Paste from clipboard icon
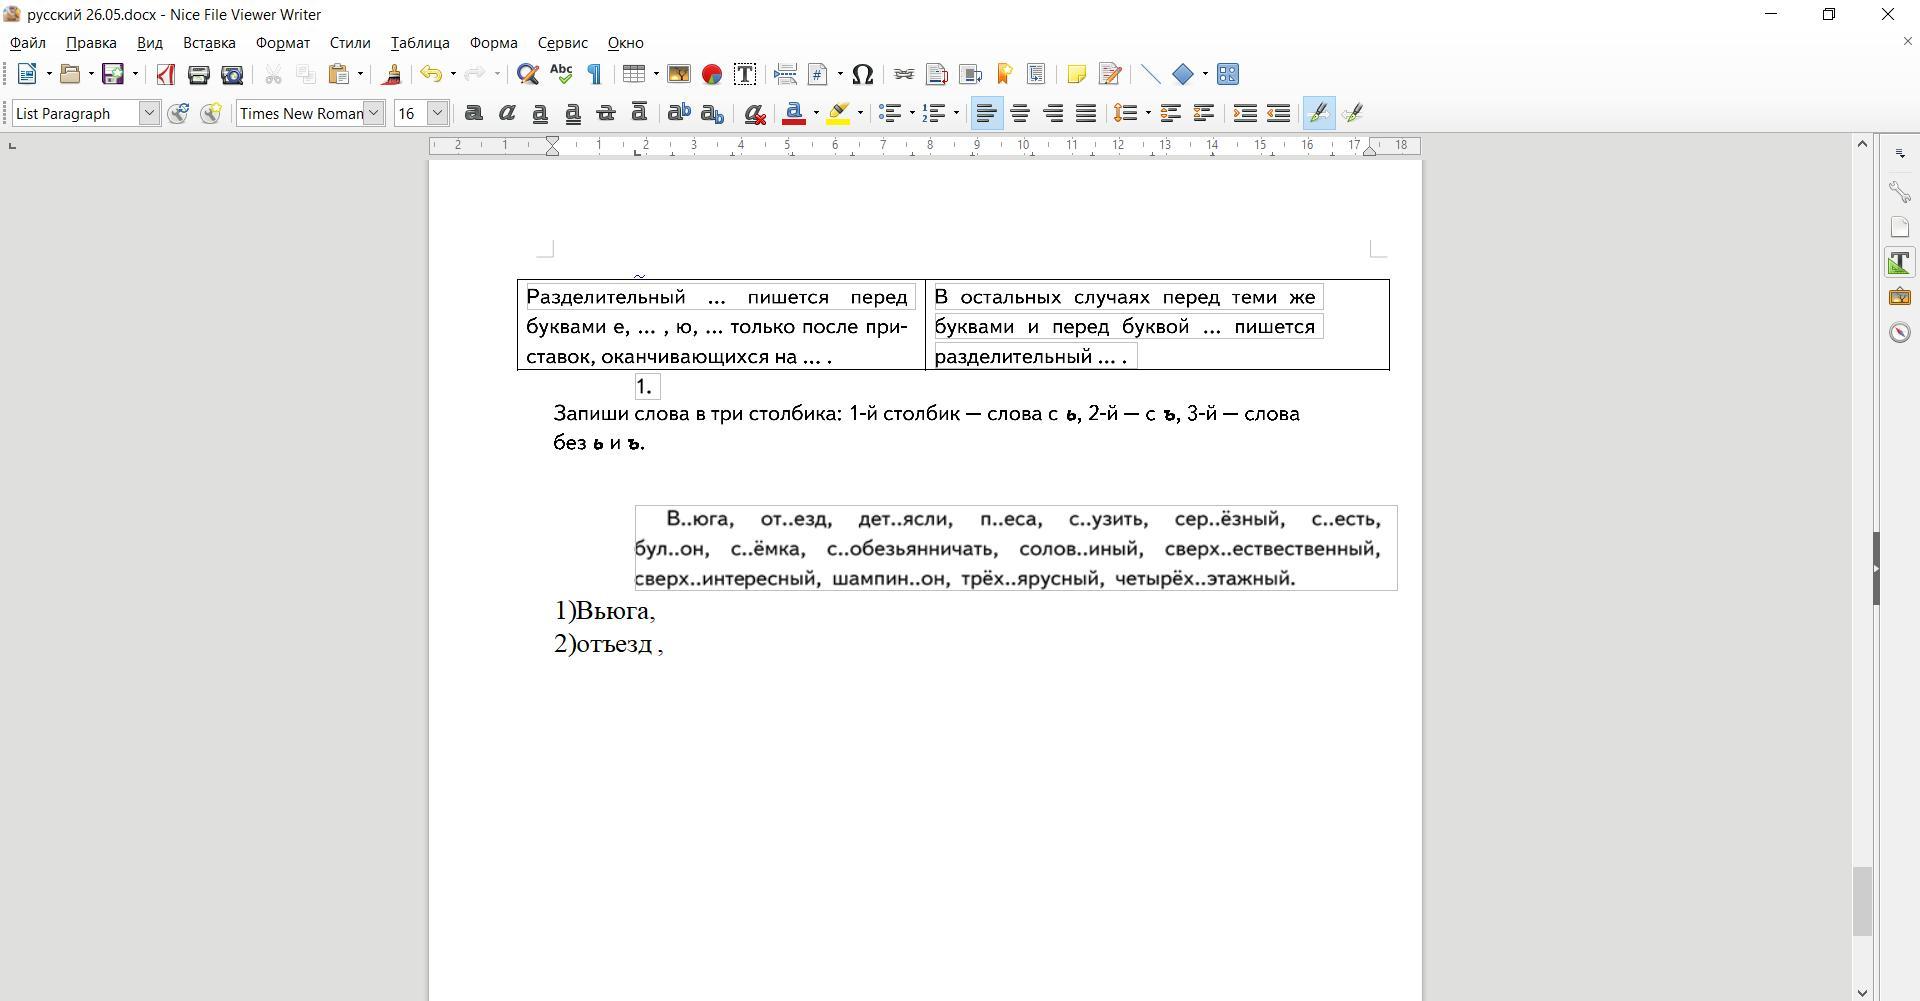 [x=339, y=74]
